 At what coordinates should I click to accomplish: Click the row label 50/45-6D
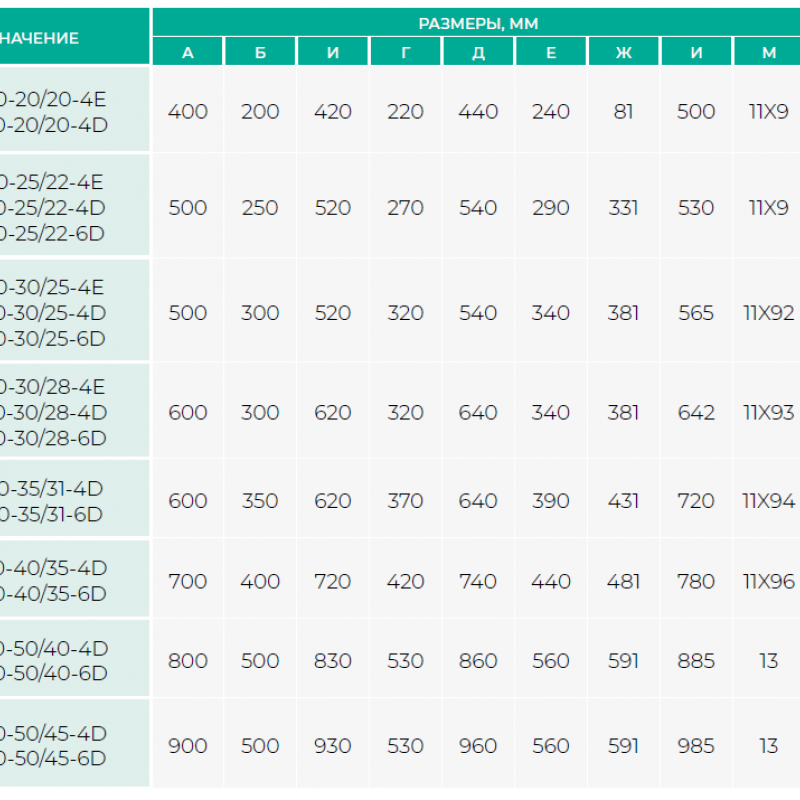[53, 758]
